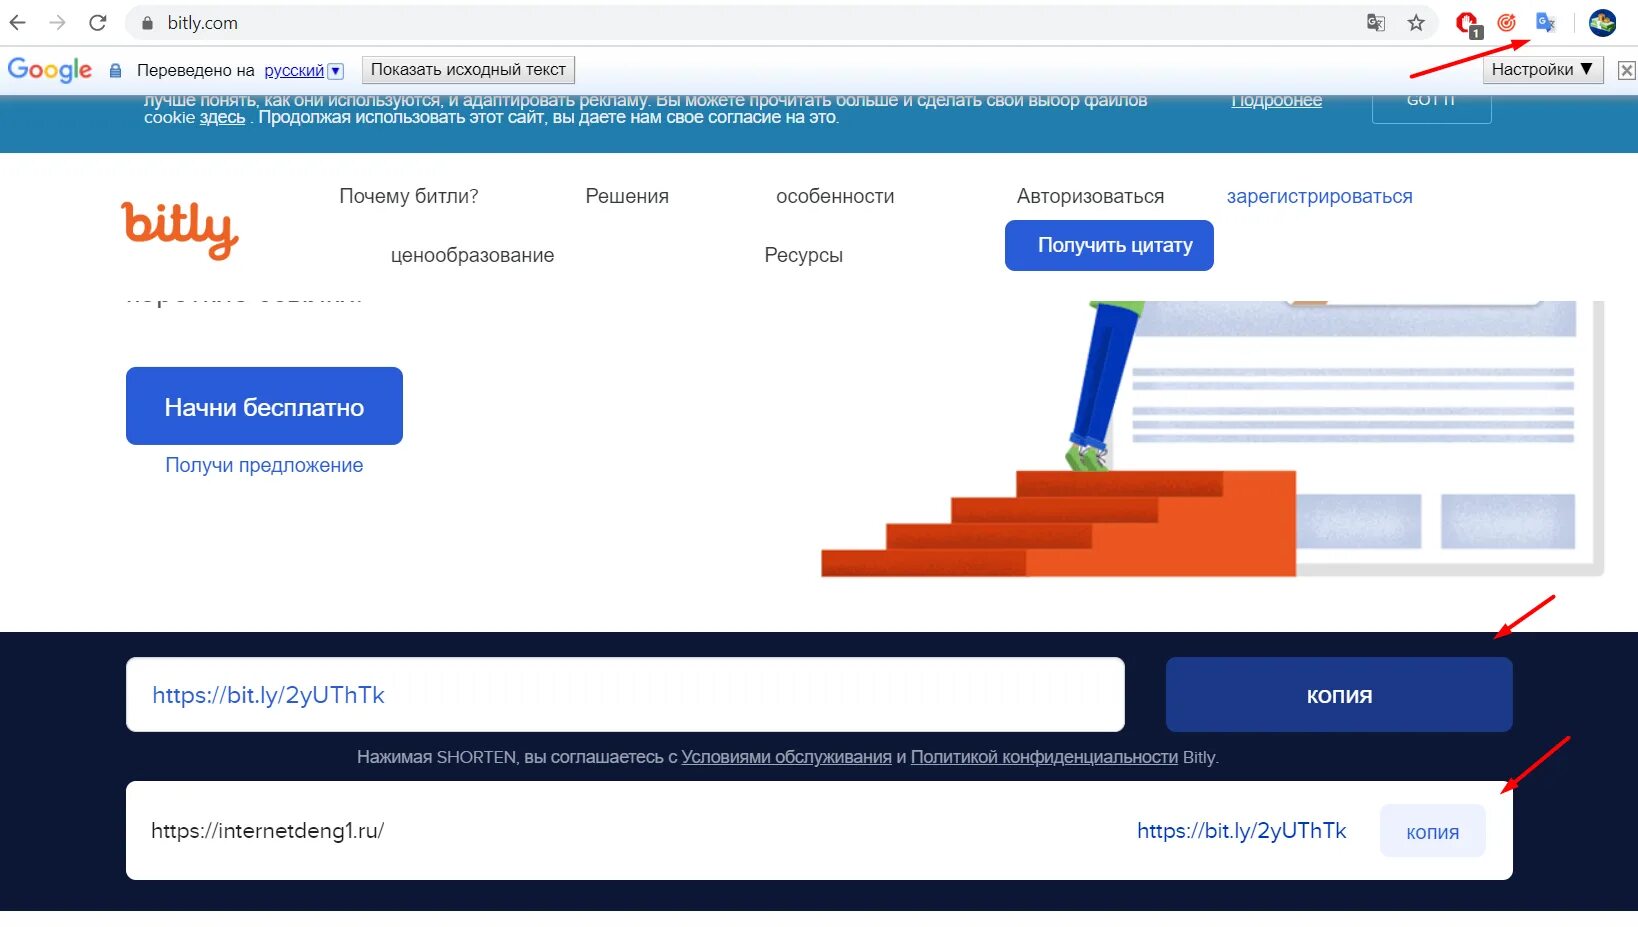Image resolution: width=1638 pixels, height=927 pixels.
Task: Open Политикой конфиденциальности link
Action: click(x=1044, y=757)
